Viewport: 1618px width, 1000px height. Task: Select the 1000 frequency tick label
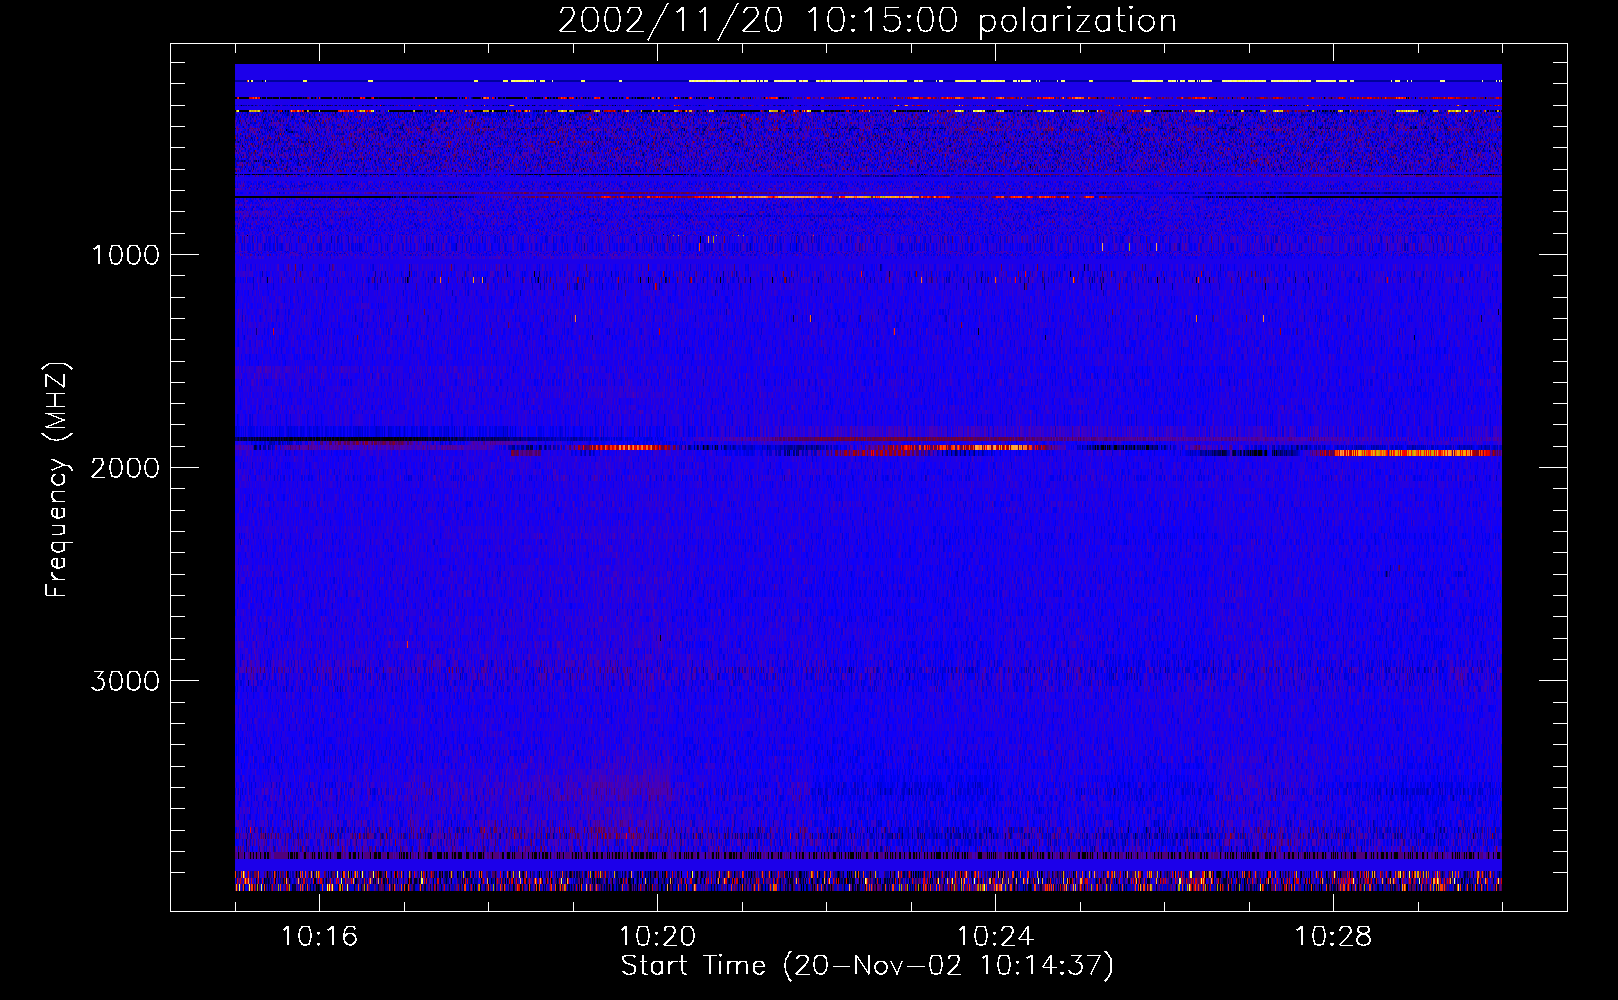click(125, 255)
